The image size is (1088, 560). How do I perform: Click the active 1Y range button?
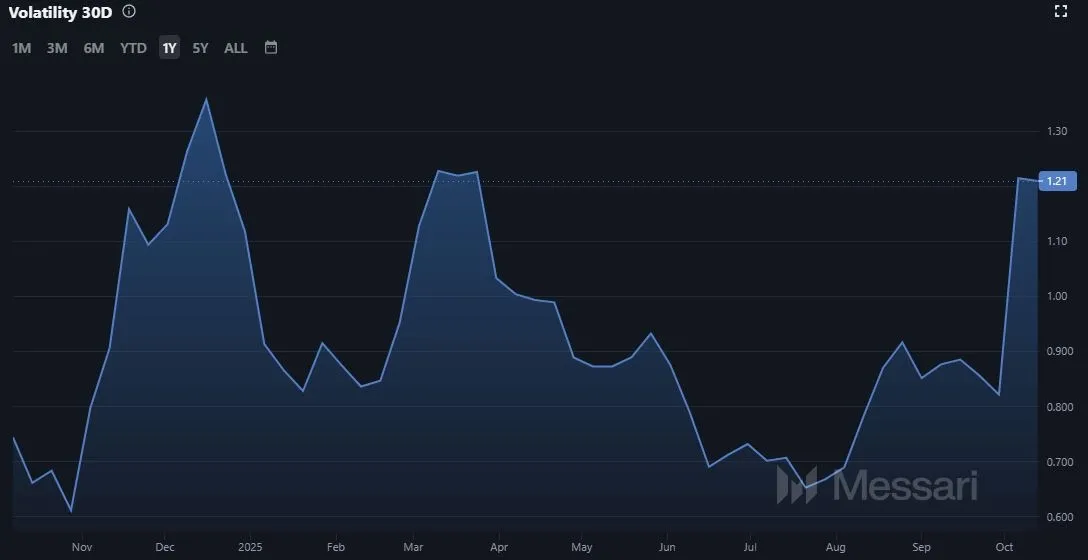(169, 48)
